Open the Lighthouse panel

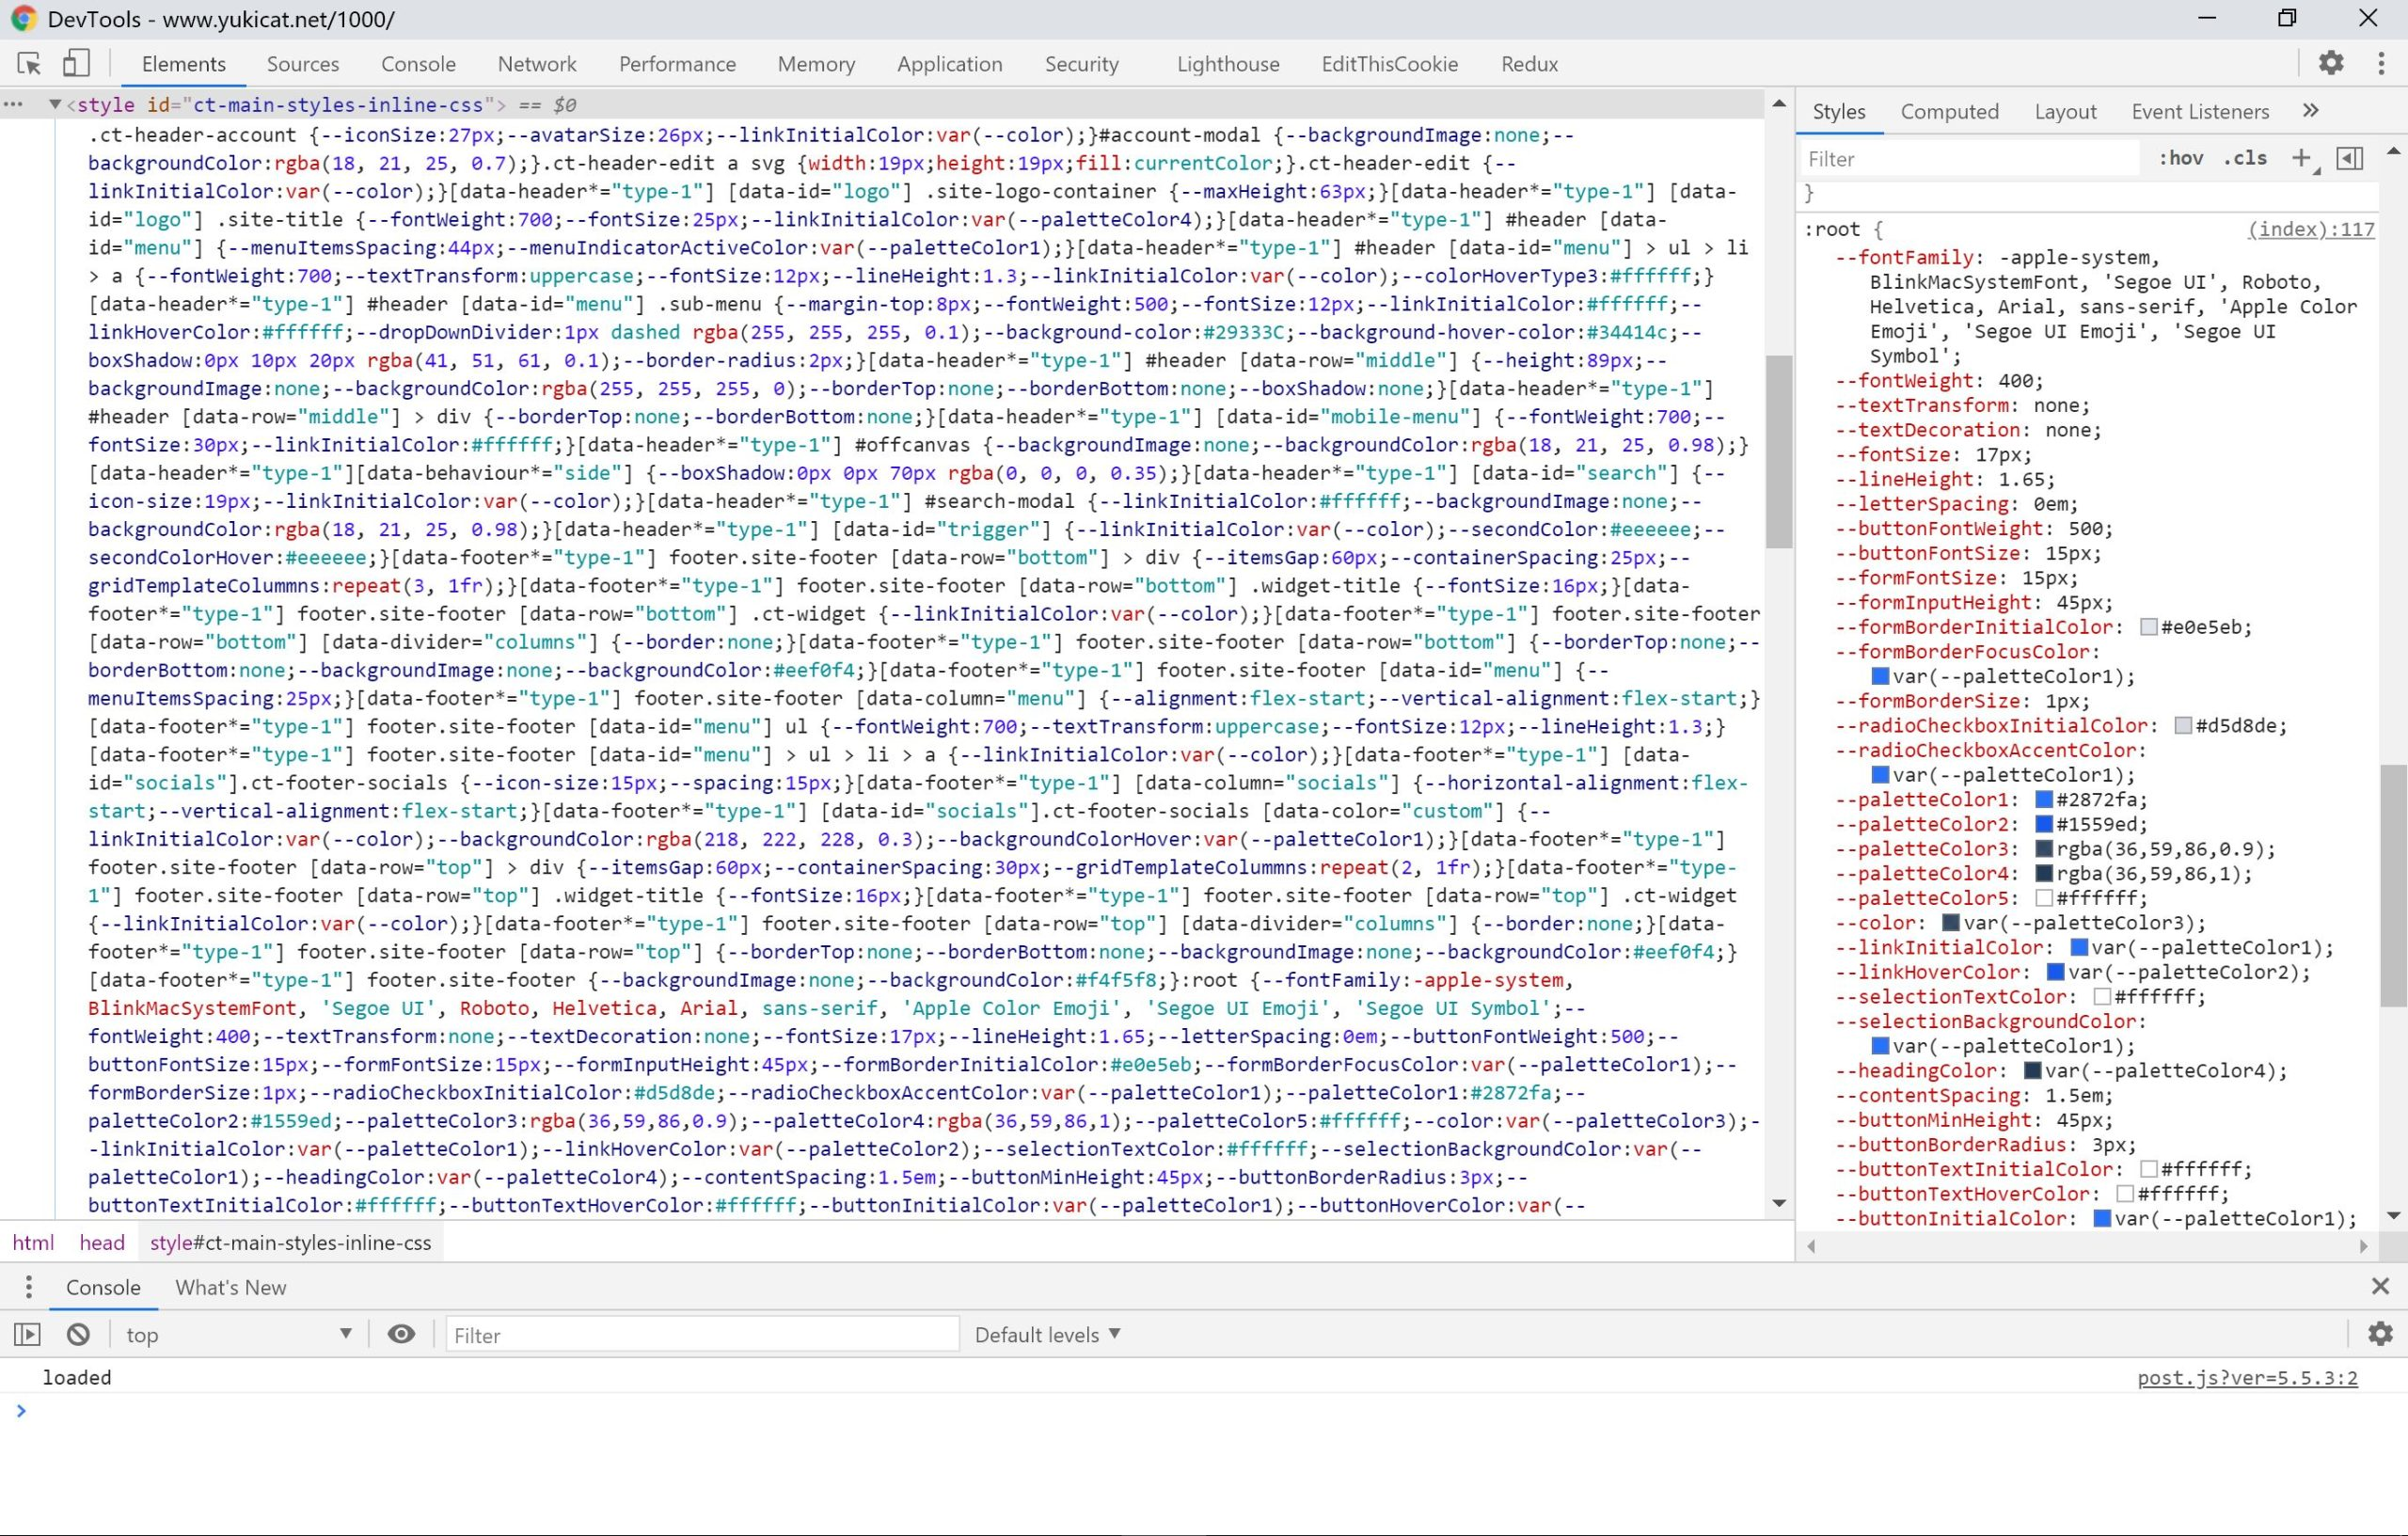1228,64
